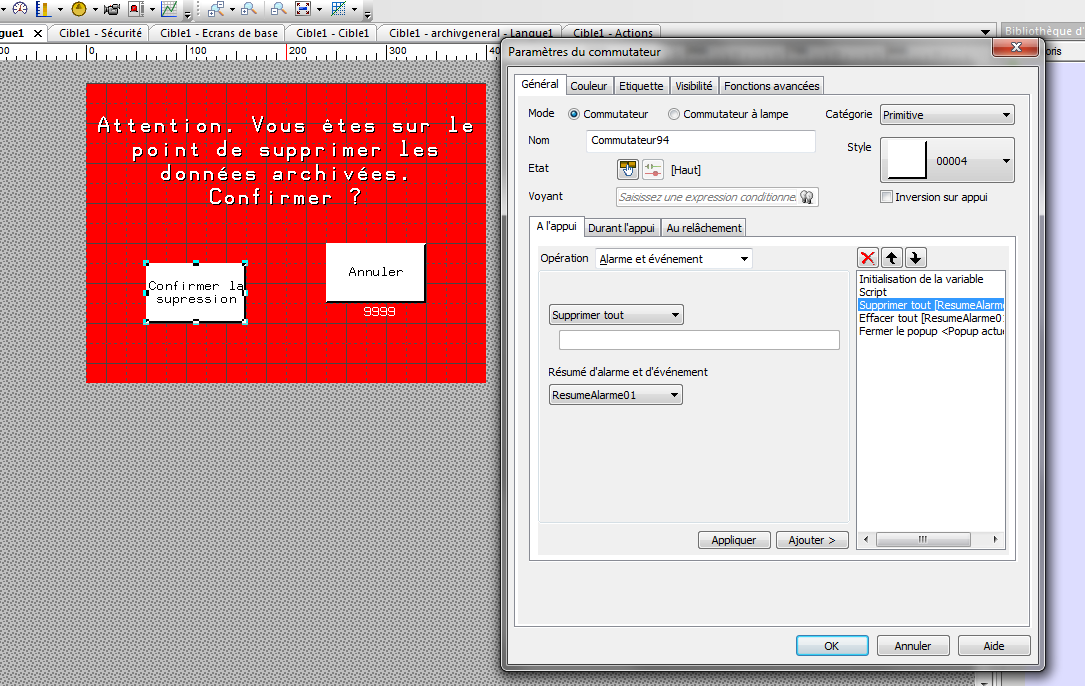Enable the Inversion sur appui checkbox
1085x686 pixels.
pos(886,197)
